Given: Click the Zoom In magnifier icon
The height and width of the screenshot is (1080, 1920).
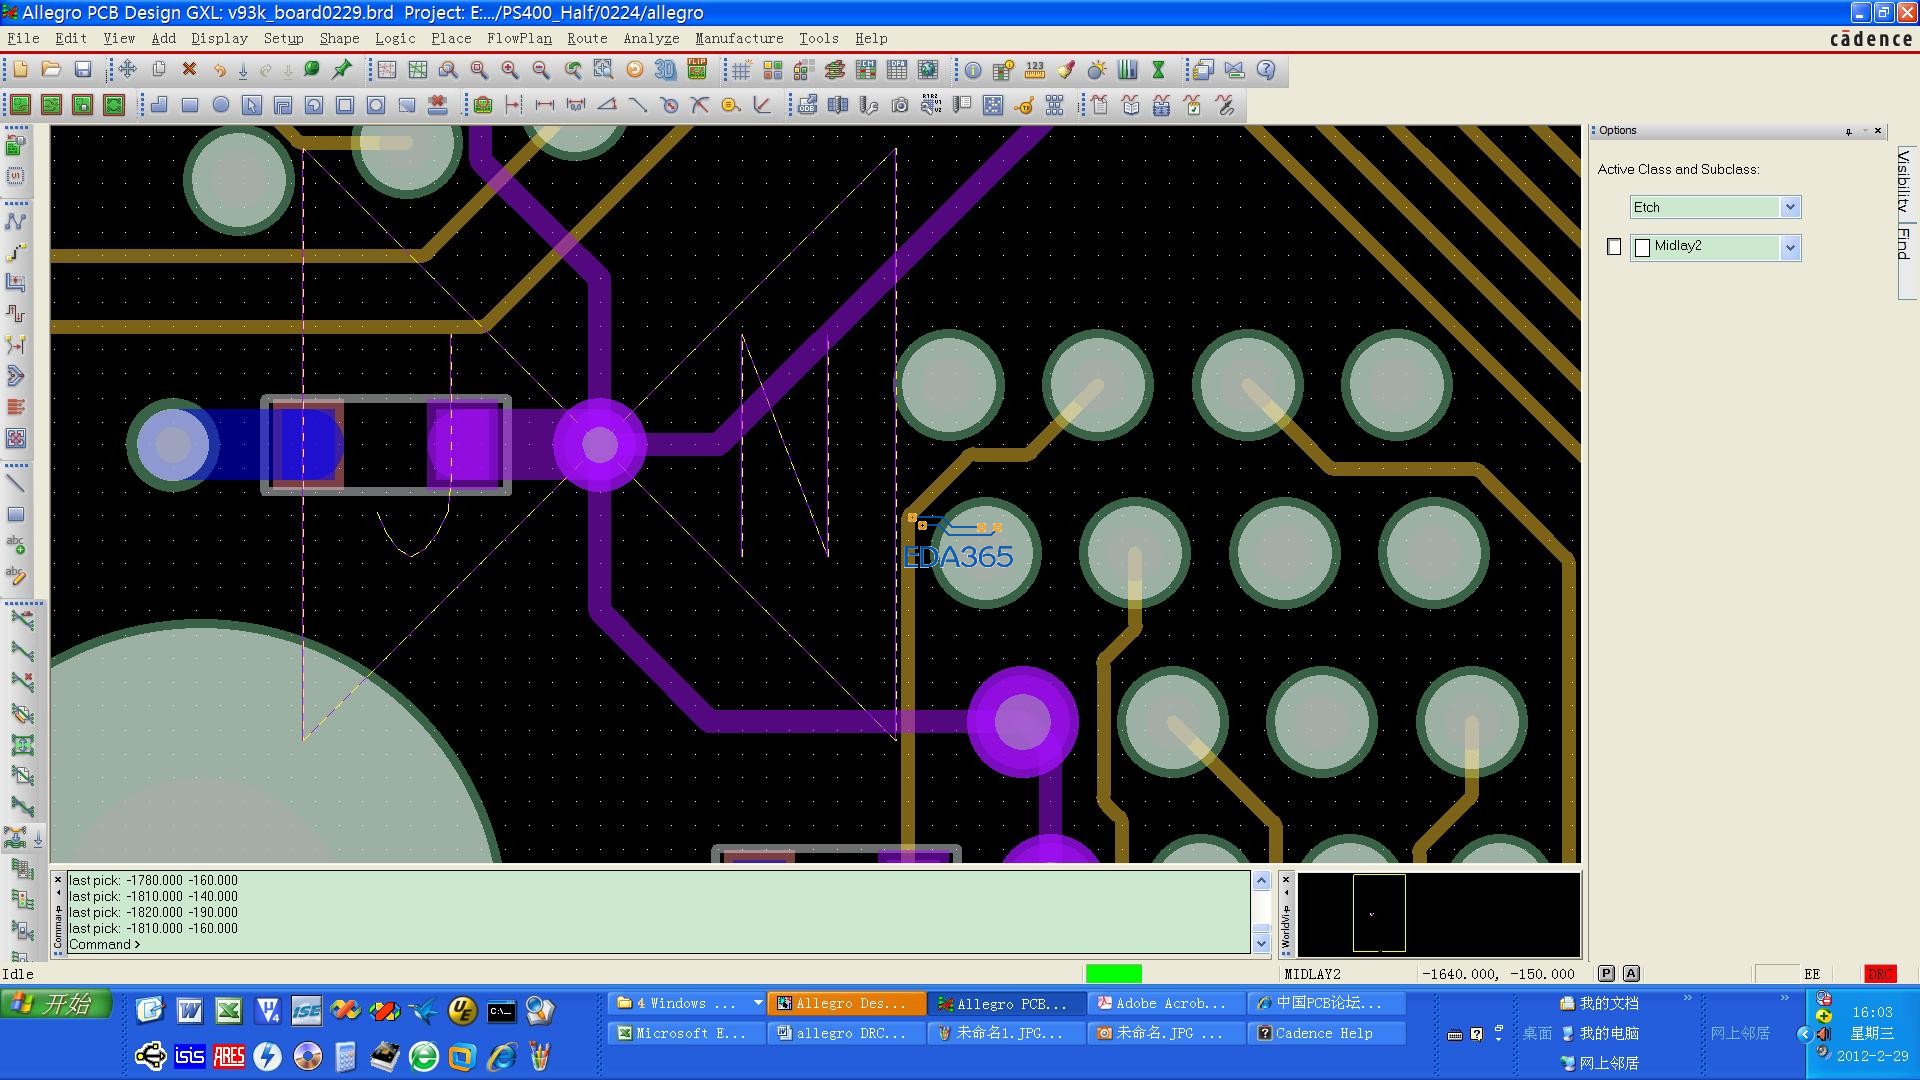Looking at the screenshot, I should coord(510,70).
